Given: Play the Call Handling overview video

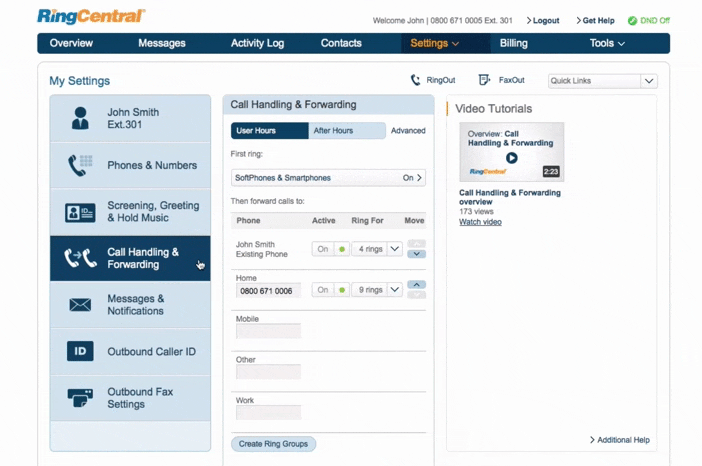Looking at the screenshot, I should (512, 158).
